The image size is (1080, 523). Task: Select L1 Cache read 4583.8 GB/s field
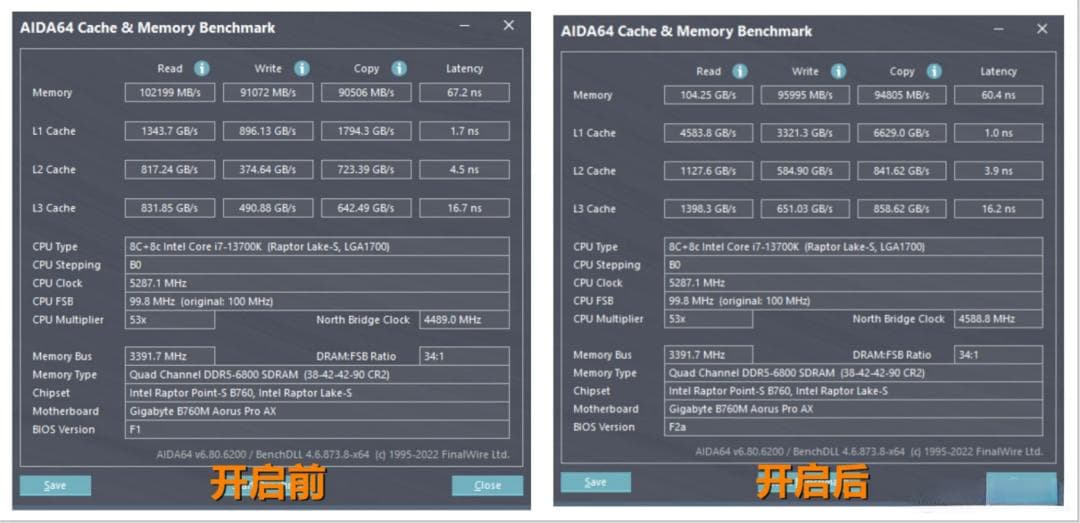(x=708, y=133)
